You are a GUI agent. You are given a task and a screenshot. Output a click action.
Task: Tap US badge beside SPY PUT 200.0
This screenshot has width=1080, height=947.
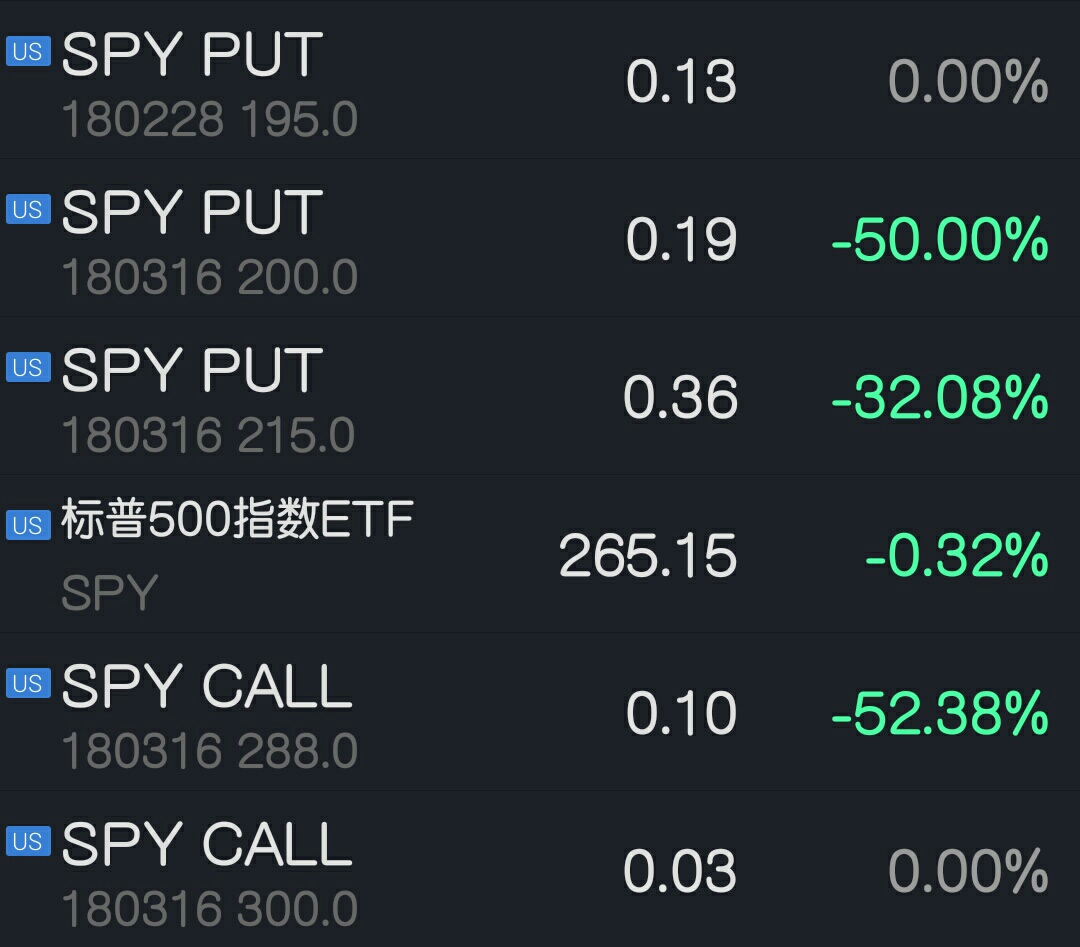point(28,209)
